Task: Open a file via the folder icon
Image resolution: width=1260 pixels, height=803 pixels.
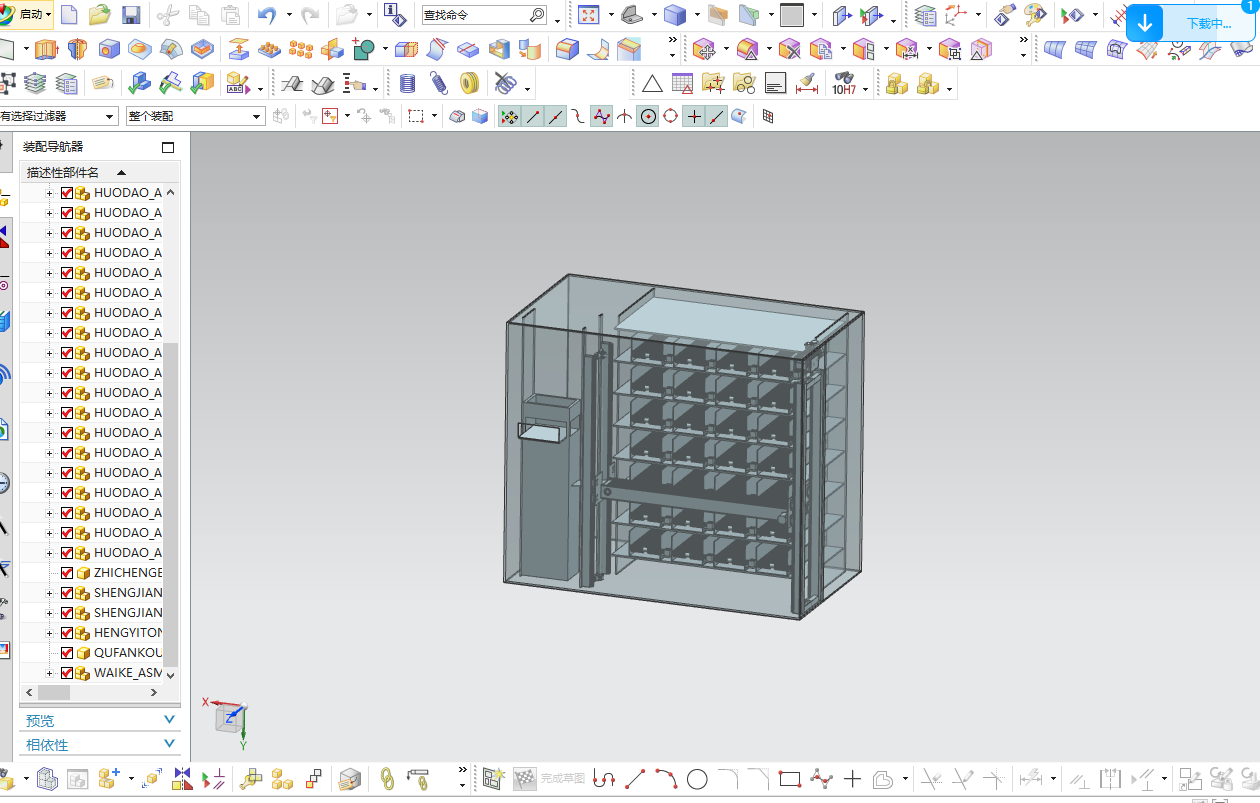Action: point(99,15)
